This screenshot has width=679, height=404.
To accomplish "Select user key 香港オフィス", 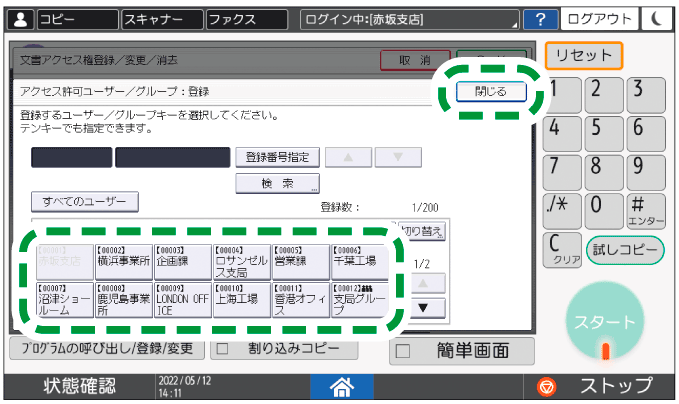I will coord(301,300).
